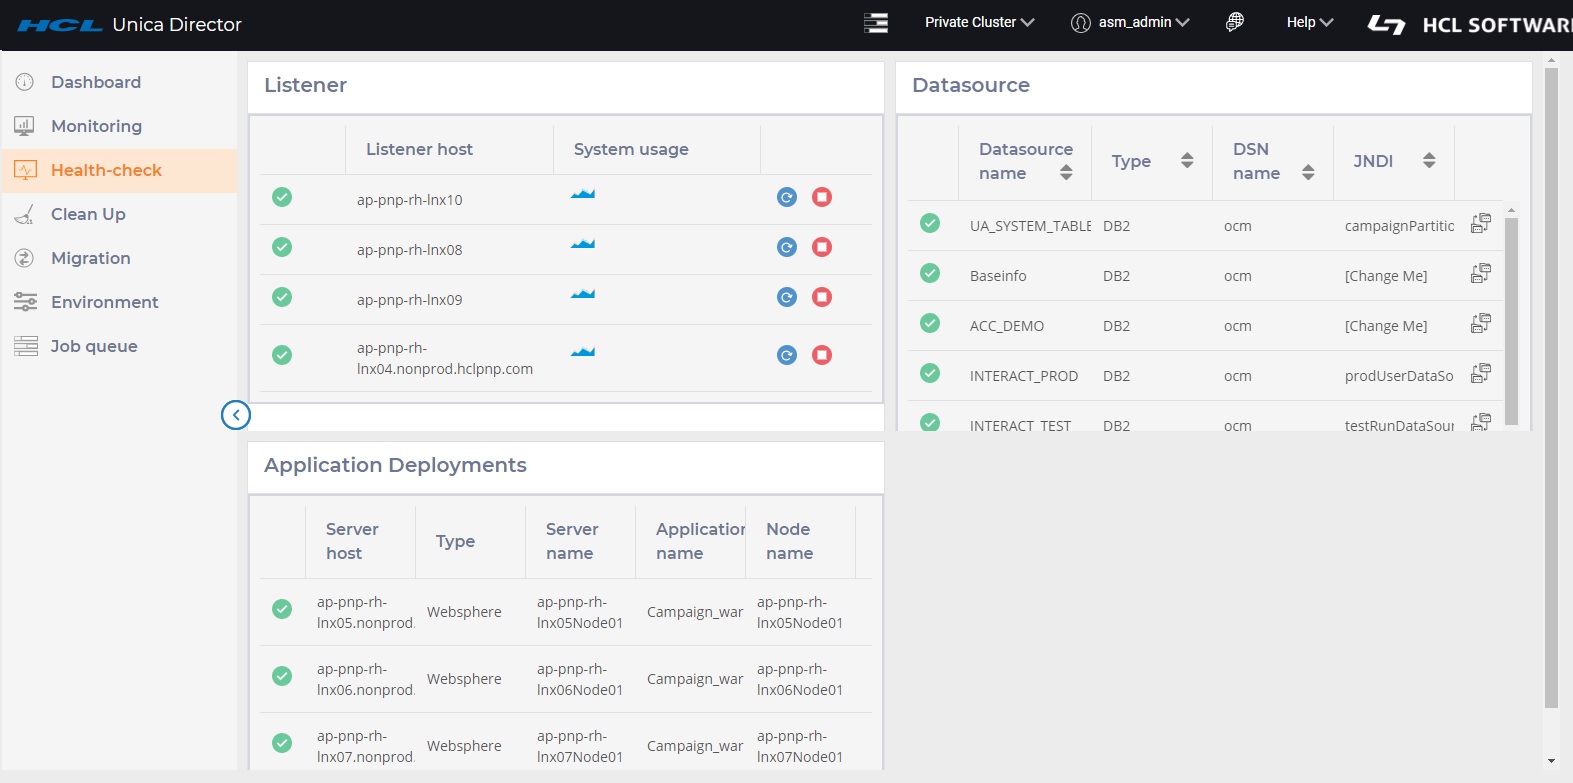This screenshot has height=783, width=1573.
Task: Stop the ap-pnp-rh-lnx08 listener
Action: click(822, 247)
